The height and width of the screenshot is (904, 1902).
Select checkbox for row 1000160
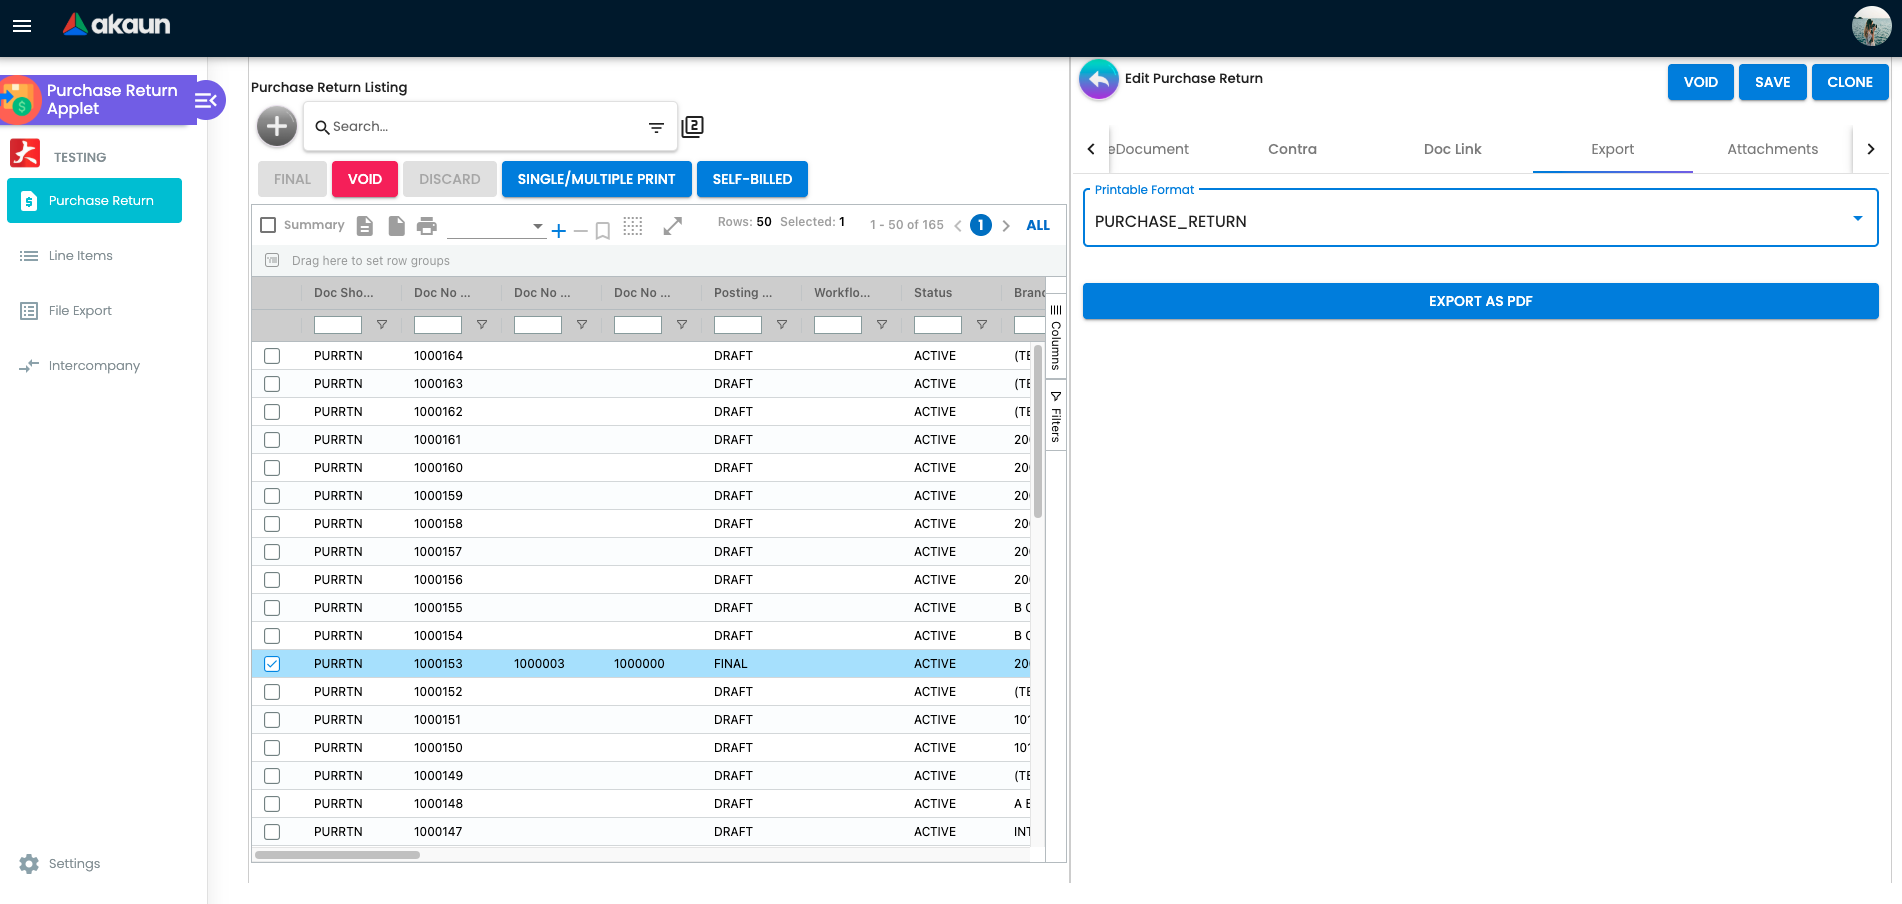point(272,468)
